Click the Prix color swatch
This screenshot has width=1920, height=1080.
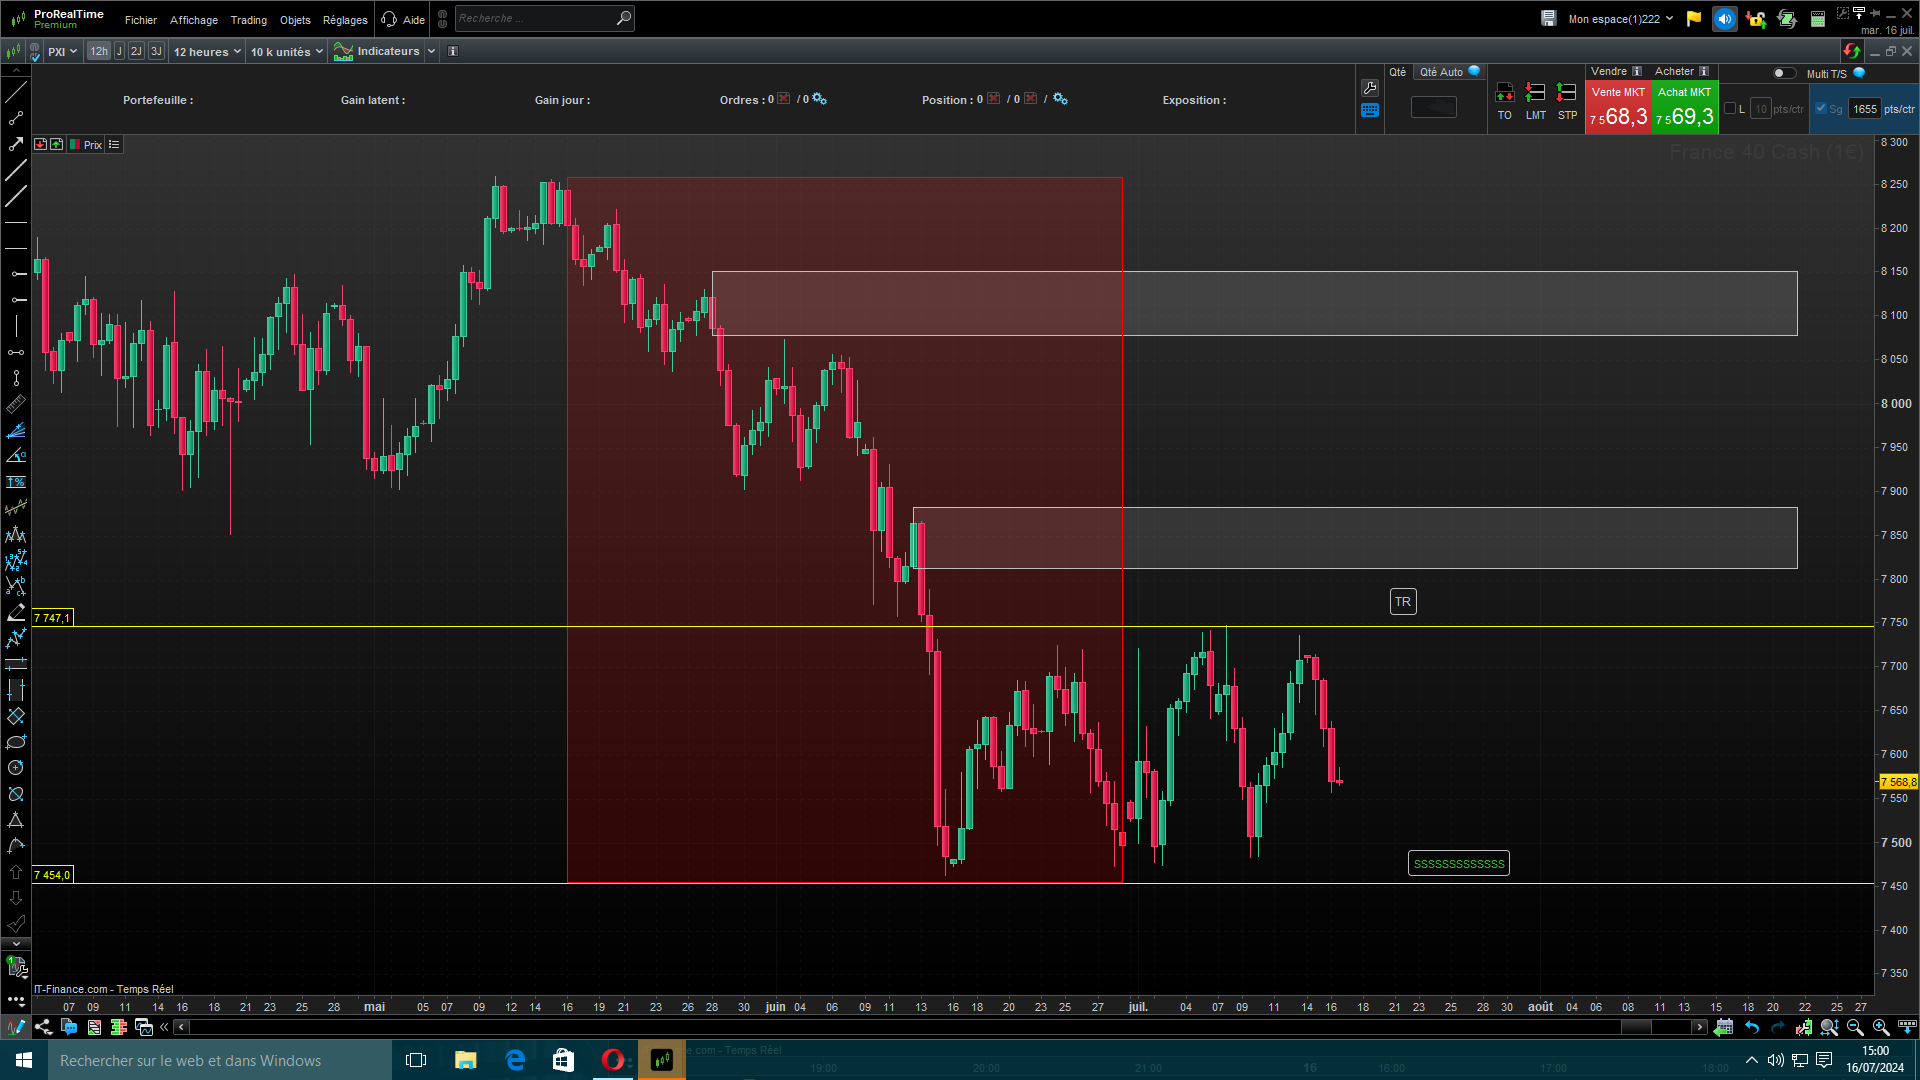pyautogui.click(x=75, y=145)
